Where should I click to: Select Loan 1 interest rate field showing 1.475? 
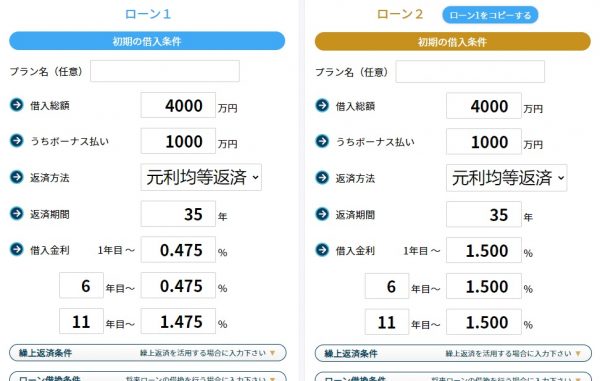coord(178,321)
